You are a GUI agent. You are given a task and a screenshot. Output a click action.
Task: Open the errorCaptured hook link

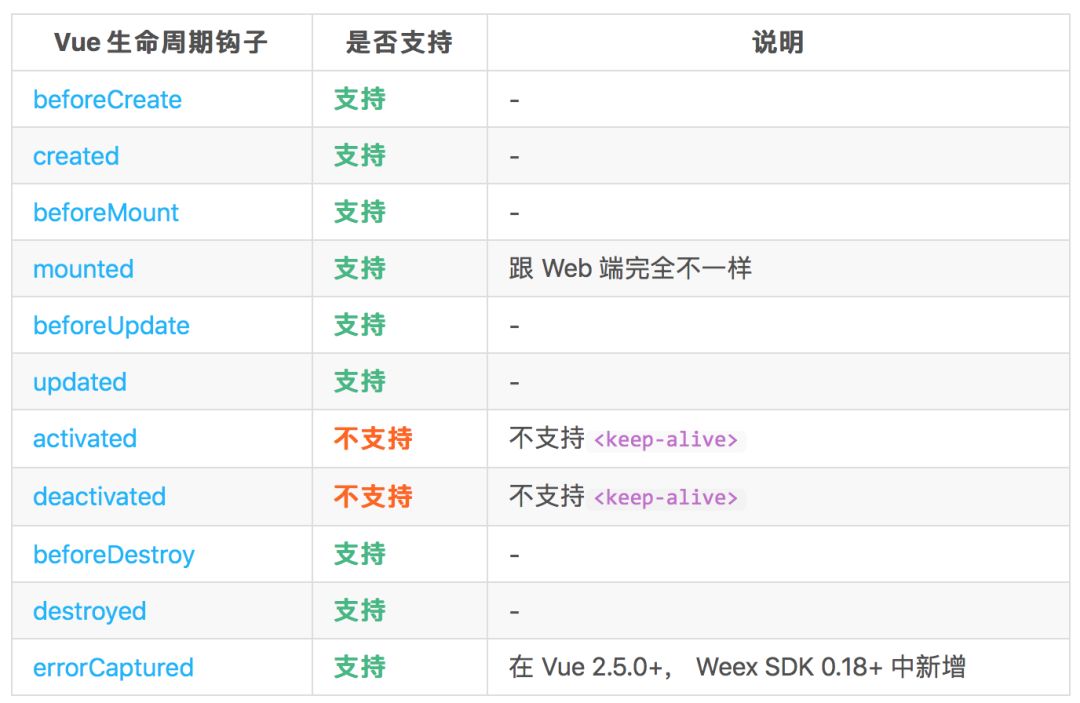(113, 668)
